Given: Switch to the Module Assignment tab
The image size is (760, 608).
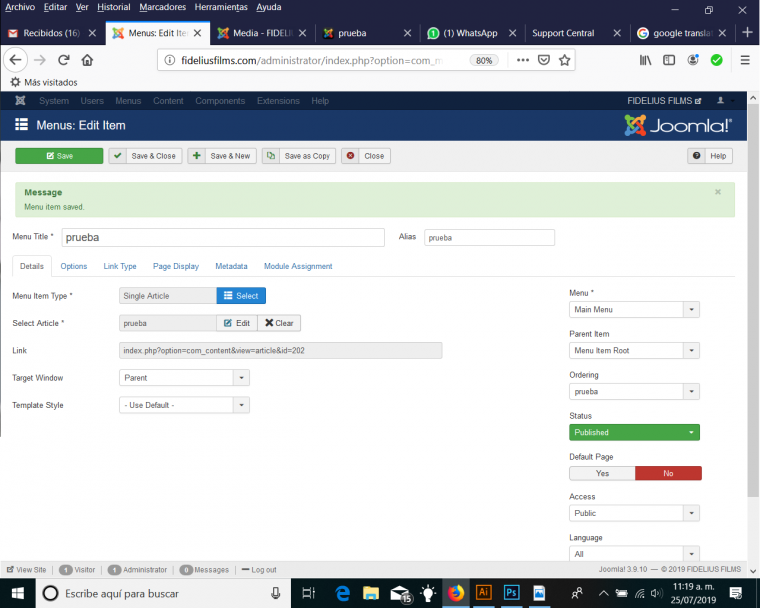Looking at the screenshot, I should 298,266.
